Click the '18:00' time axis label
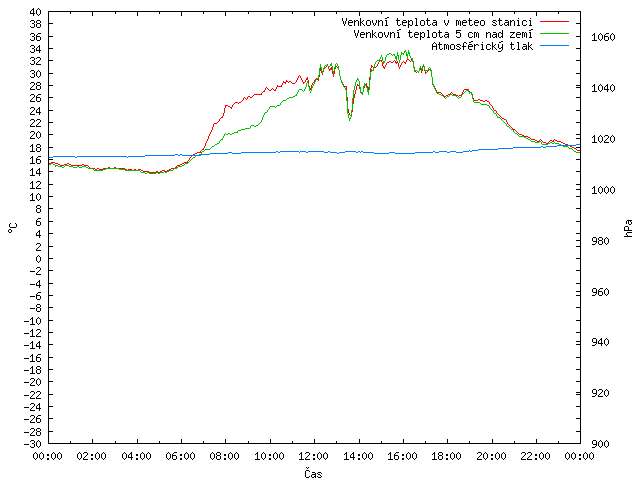This screenshot has width=640, height=480. pyautogui.click(x=447, y=456)
